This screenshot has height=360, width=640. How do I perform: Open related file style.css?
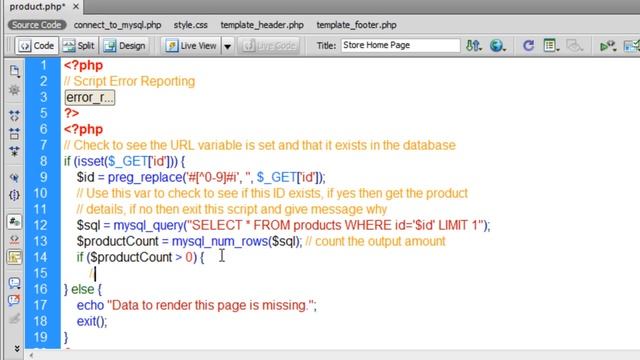(x=191, y=25)
